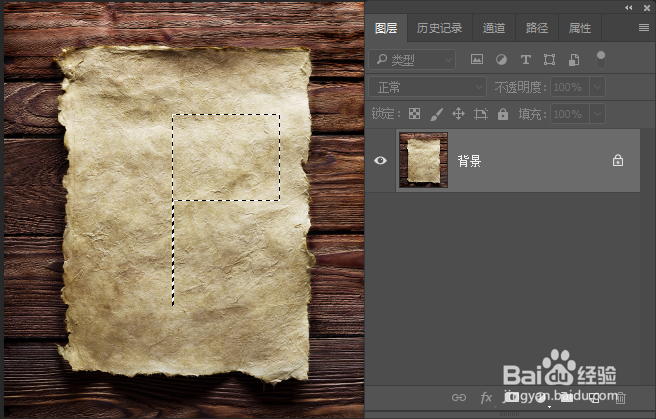Click the link layers icon
This screenshot has width=656, height=419.
click(x=459, y=397)
